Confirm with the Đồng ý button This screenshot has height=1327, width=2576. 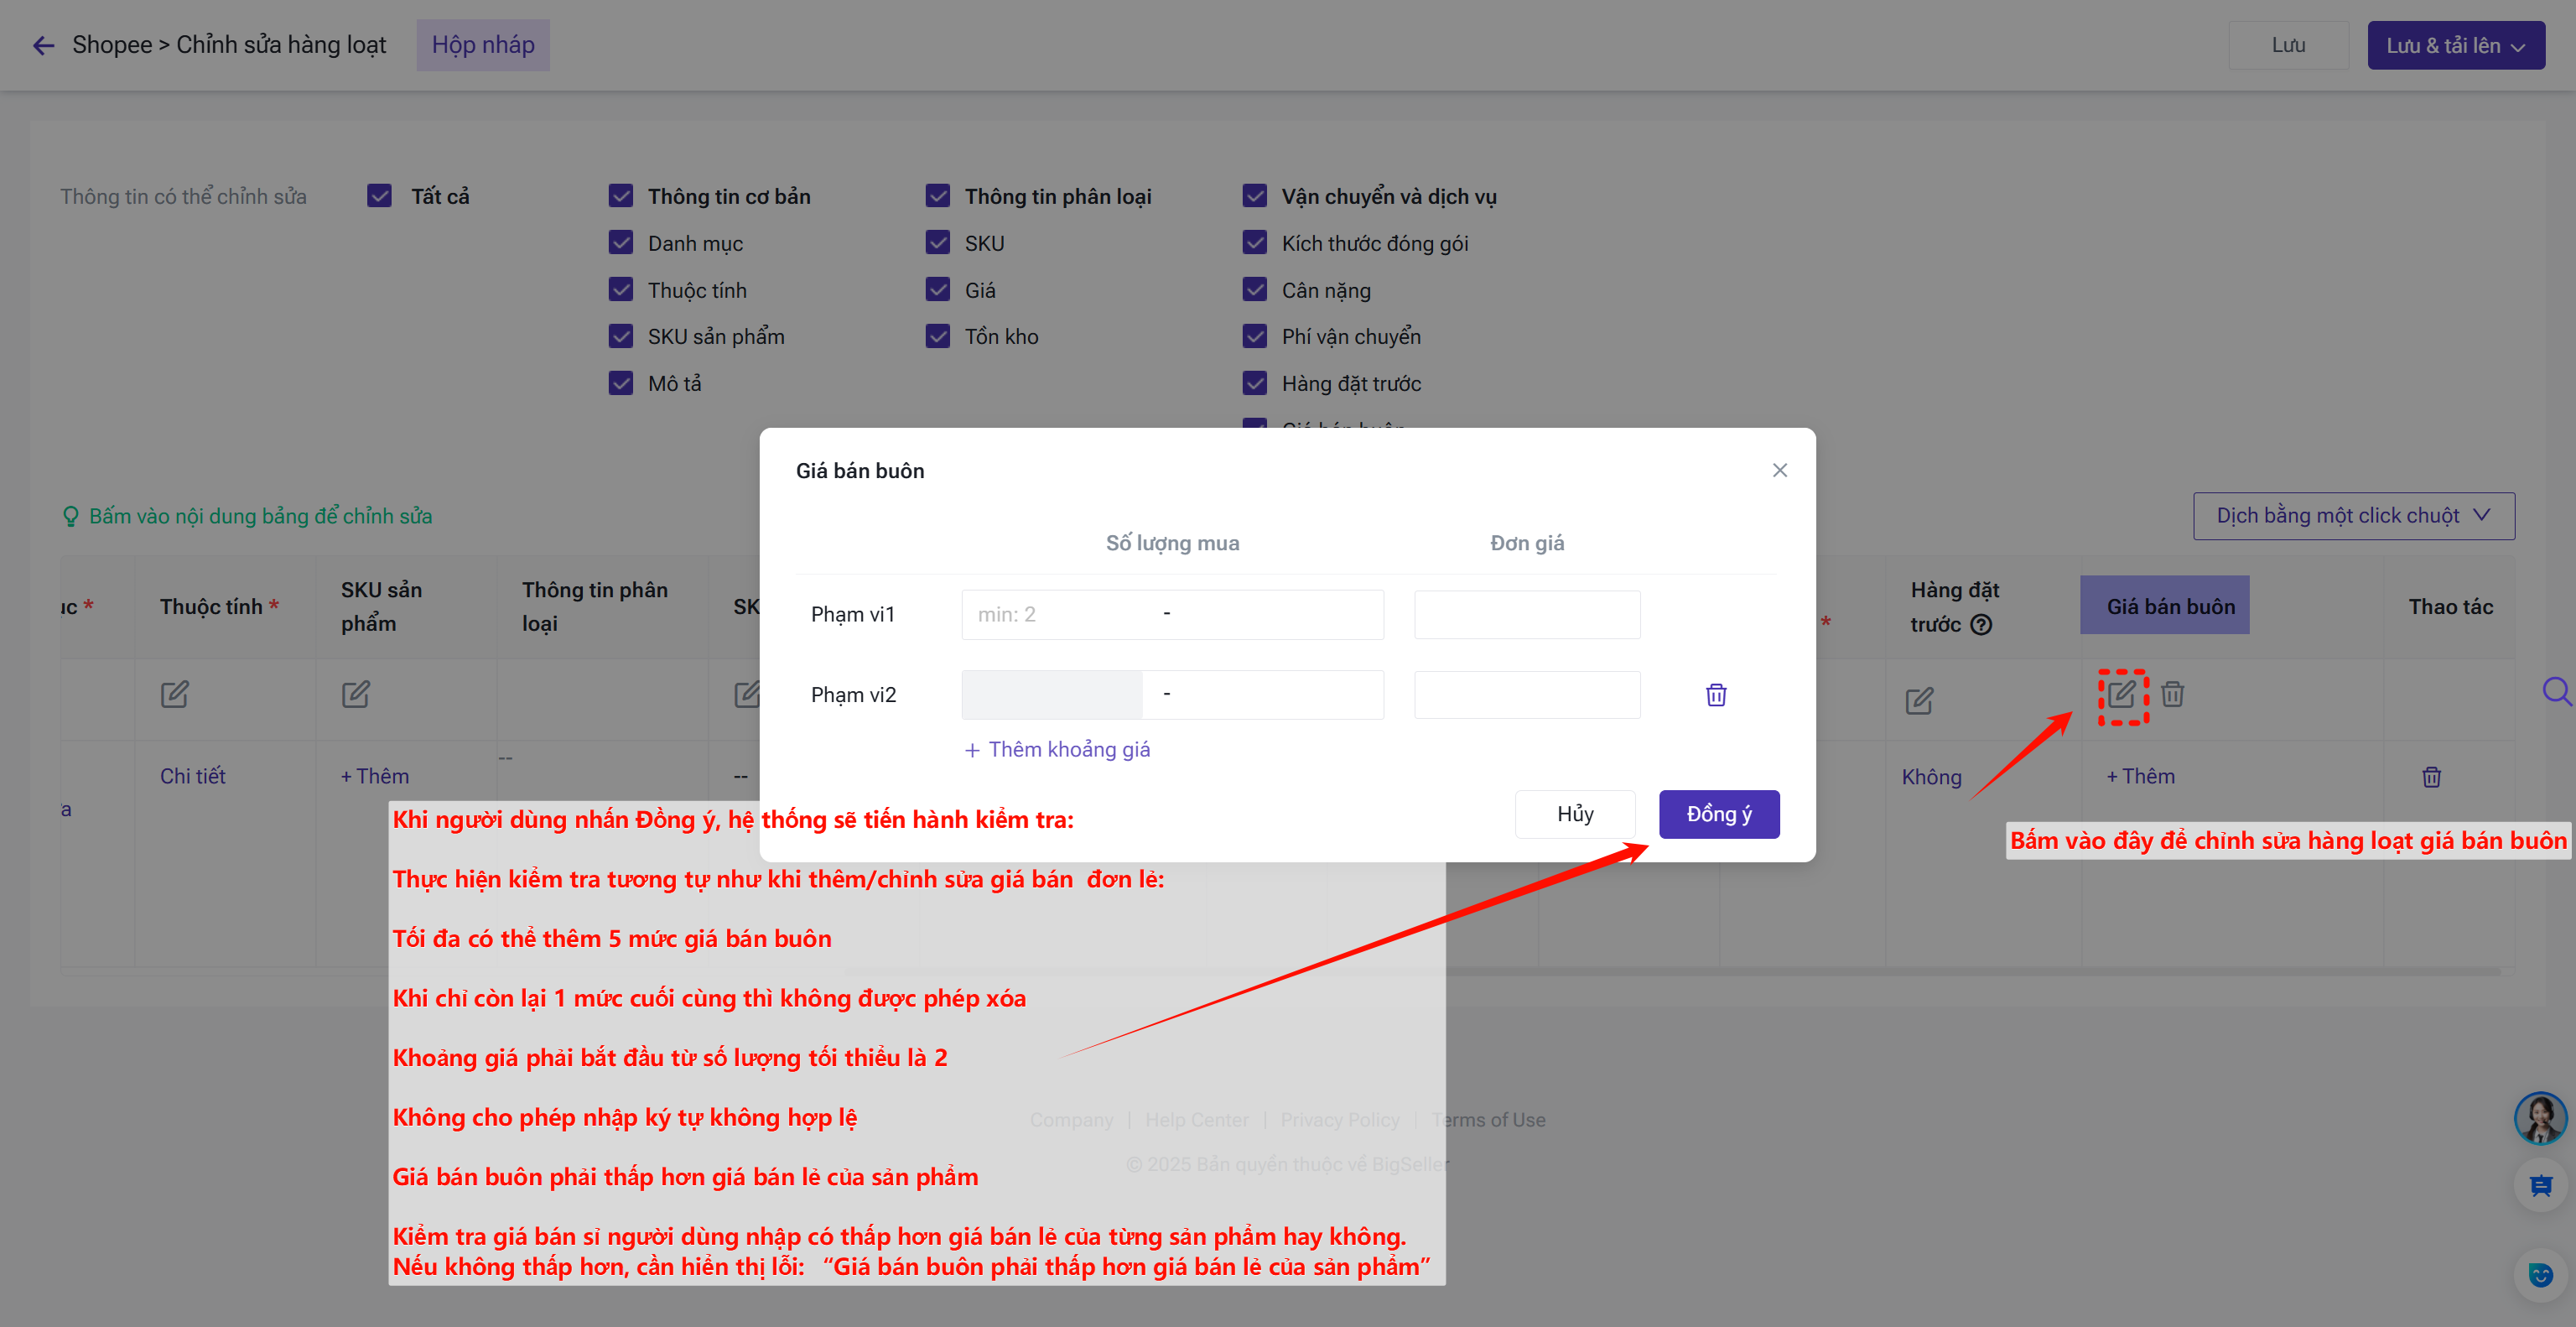(1718, 814)
